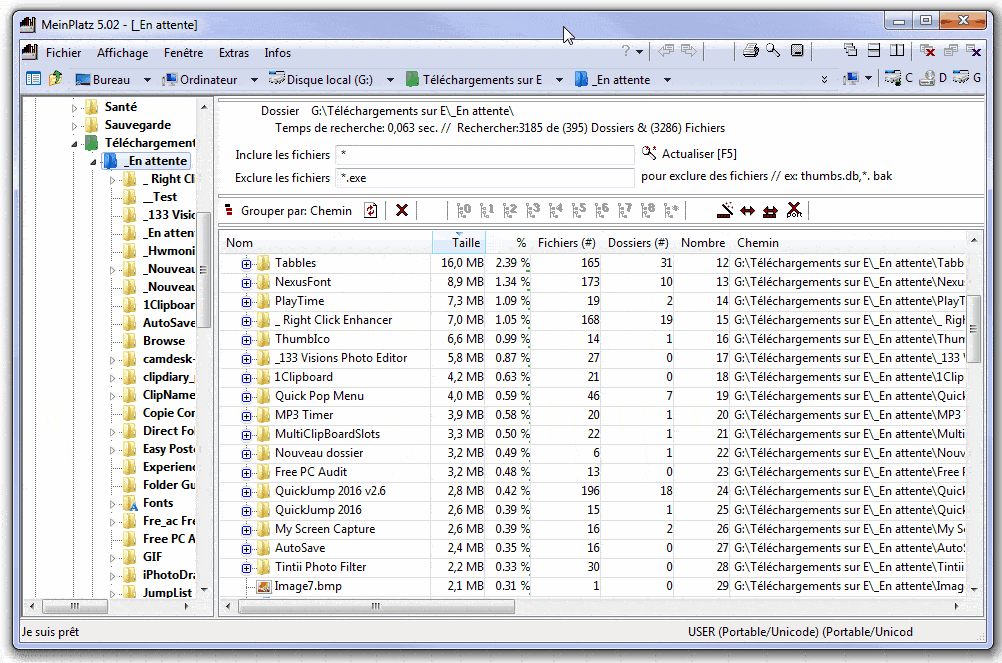Expand the Tabbles folder row

pos(246,264)
